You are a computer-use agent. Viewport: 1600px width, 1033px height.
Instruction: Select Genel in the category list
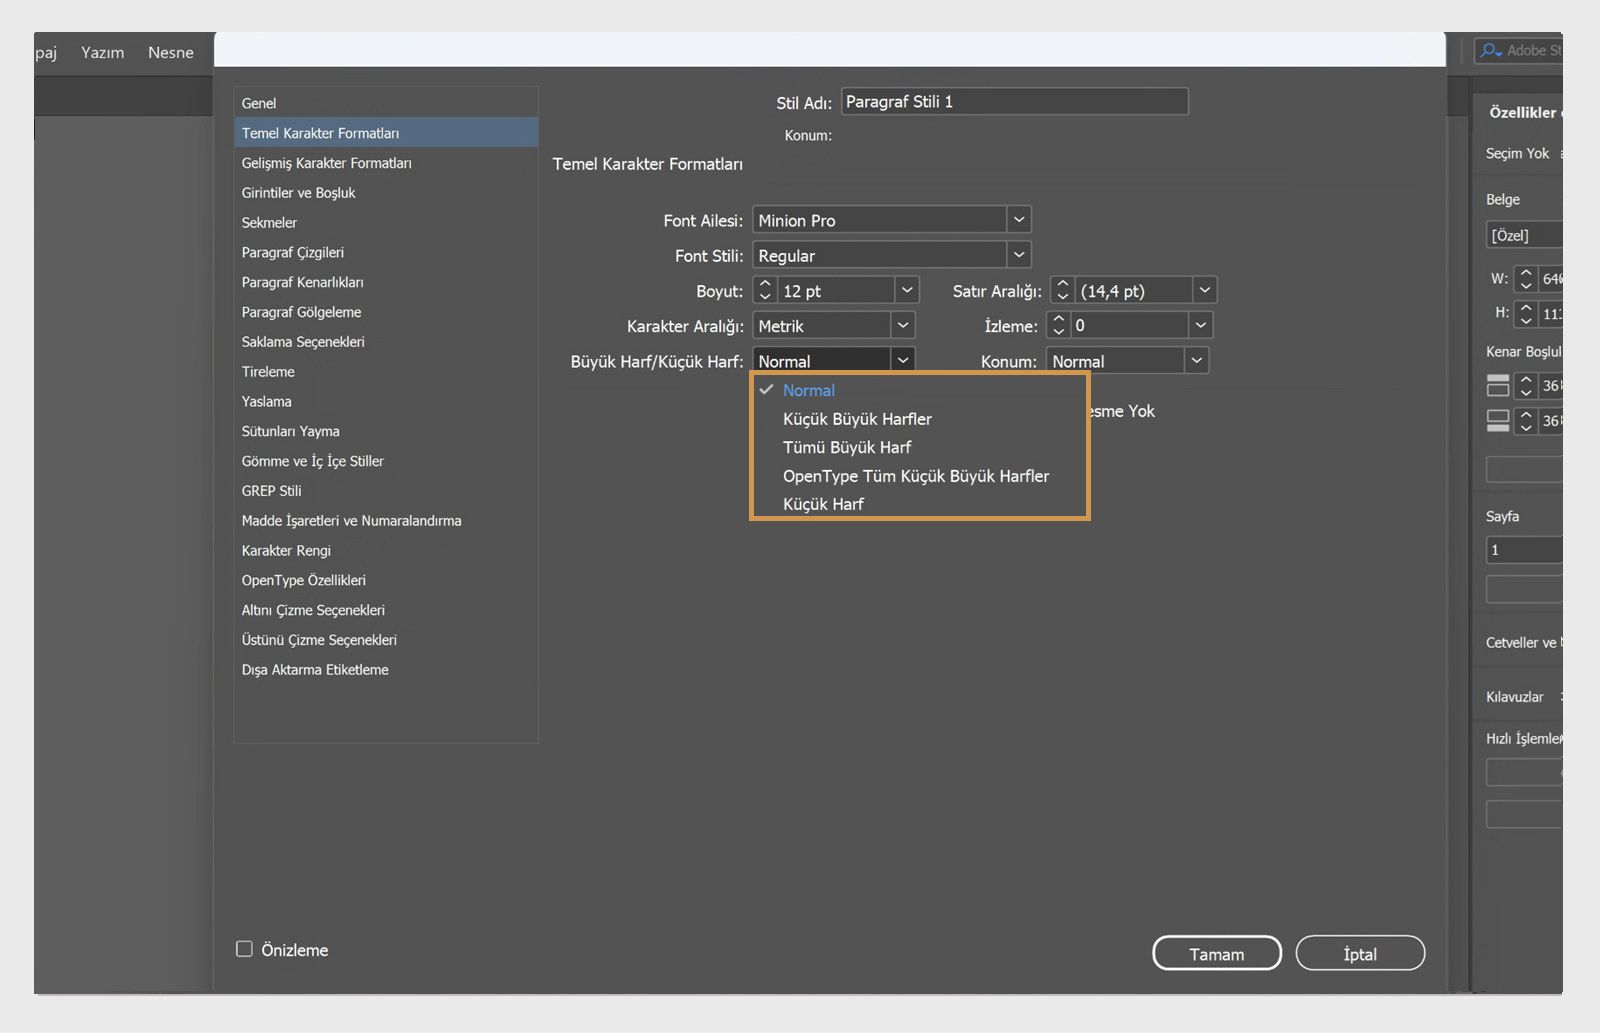pyautogui.click(x=386, y=103)
